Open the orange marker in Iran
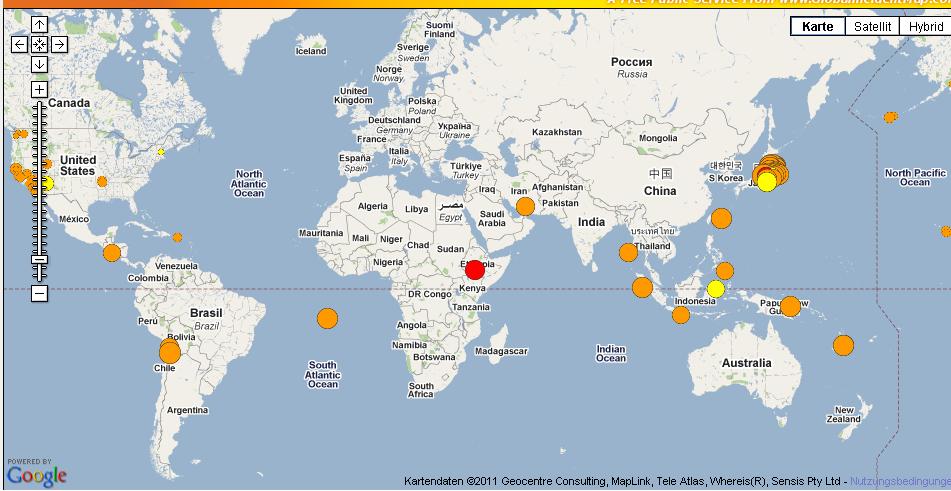951x491 pixels. point(525,207)
